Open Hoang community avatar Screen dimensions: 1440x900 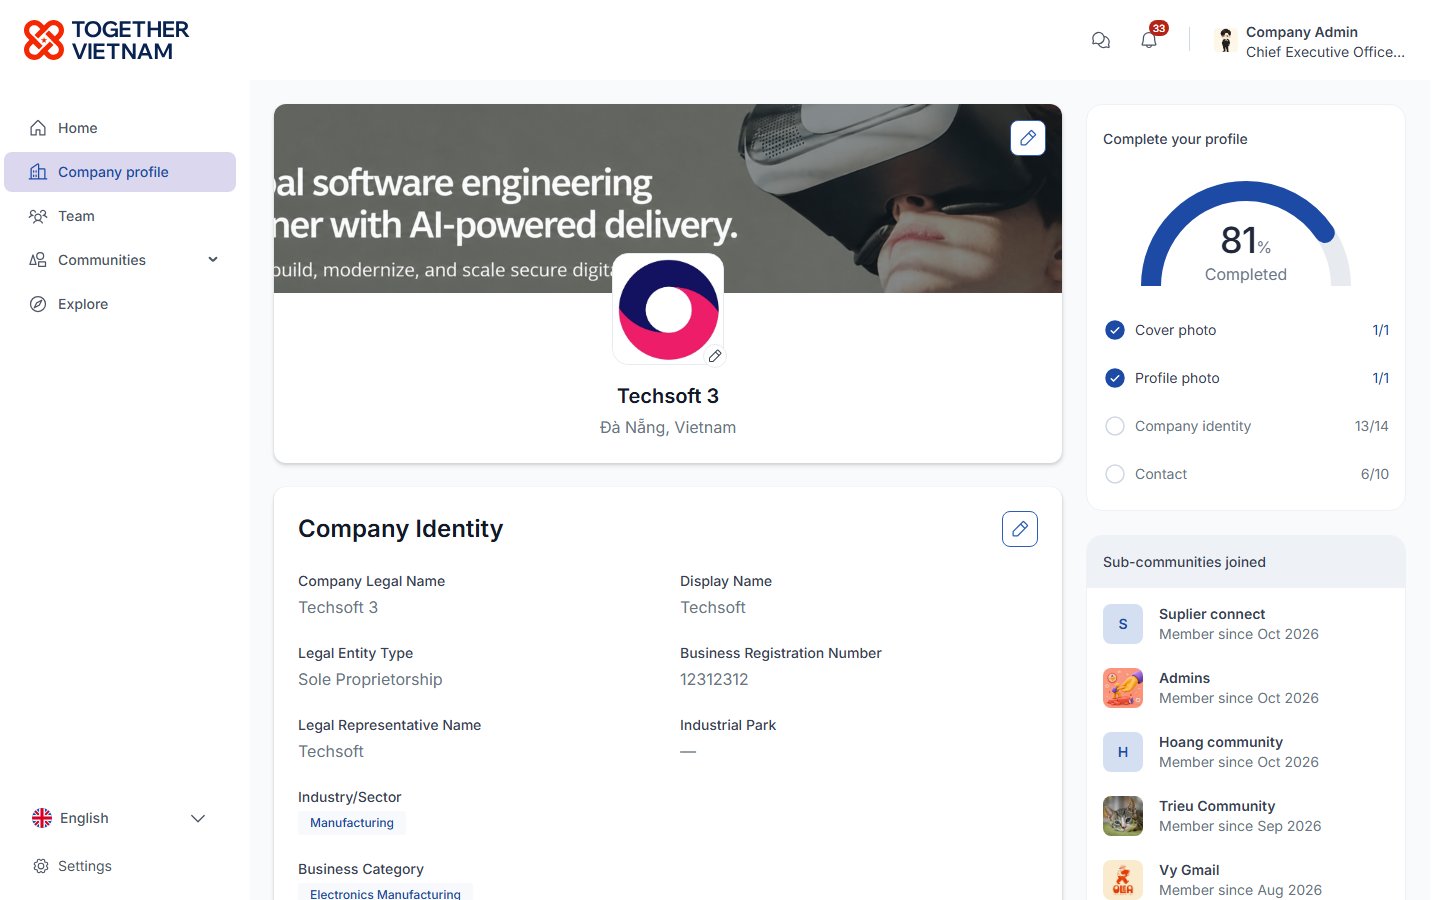(x=1123, y=752)
